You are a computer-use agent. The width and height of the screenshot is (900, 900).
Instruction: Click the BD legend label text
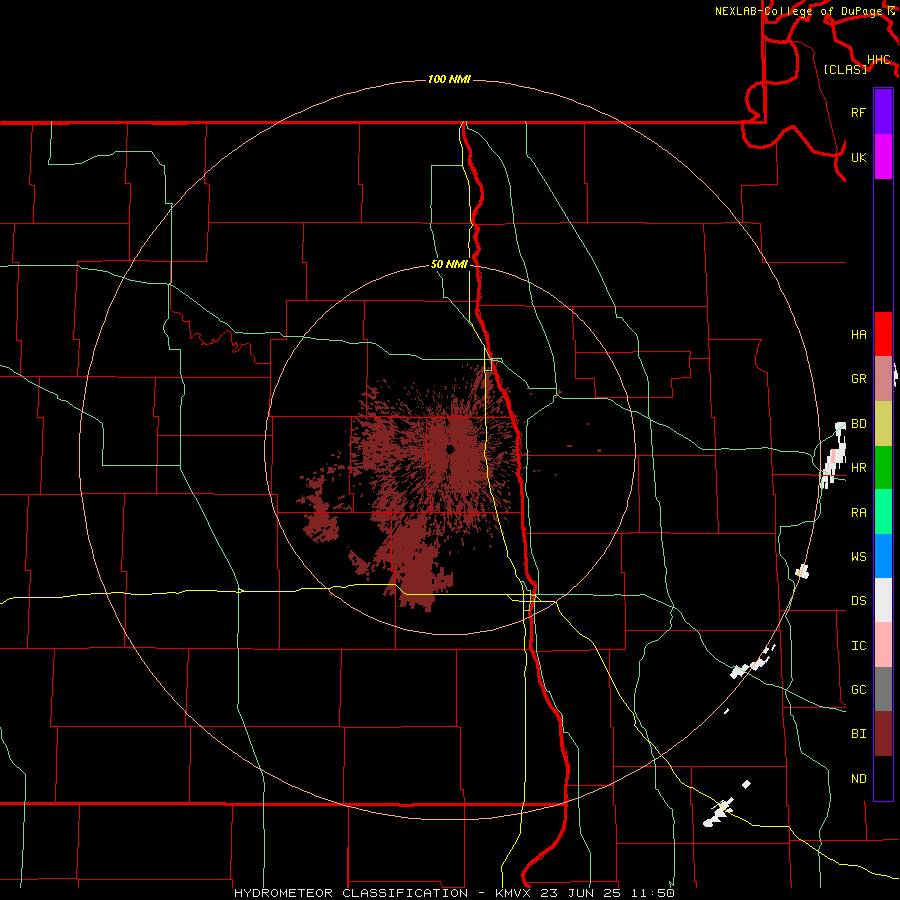click(x=858, y=424)
